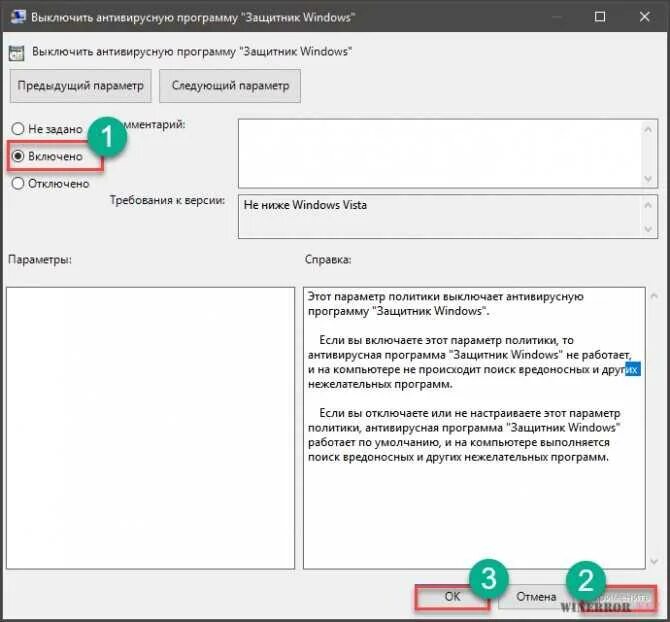Maximize the policy dialog window
The height and width of the screenshot is (622, 670).
(600, 17)
